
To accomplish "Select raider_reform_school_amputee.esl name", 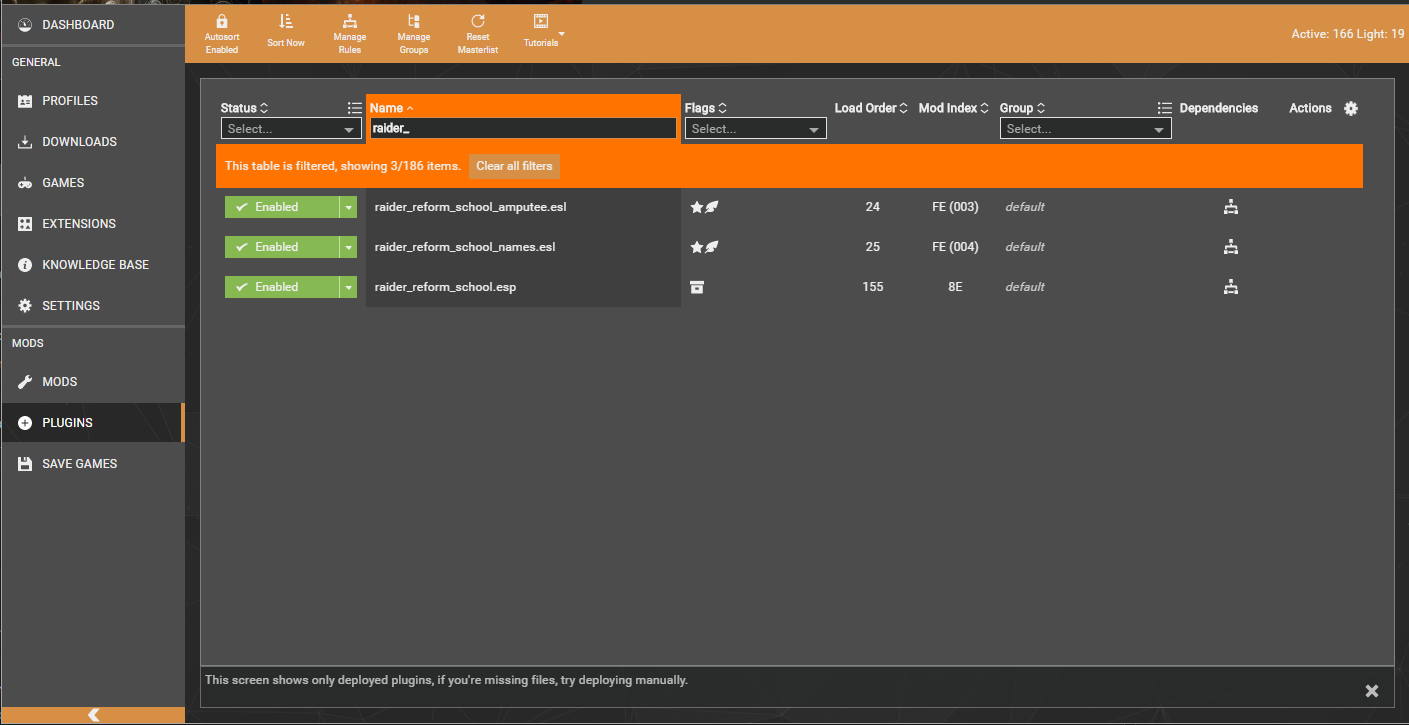I will [x=471, y=207].
